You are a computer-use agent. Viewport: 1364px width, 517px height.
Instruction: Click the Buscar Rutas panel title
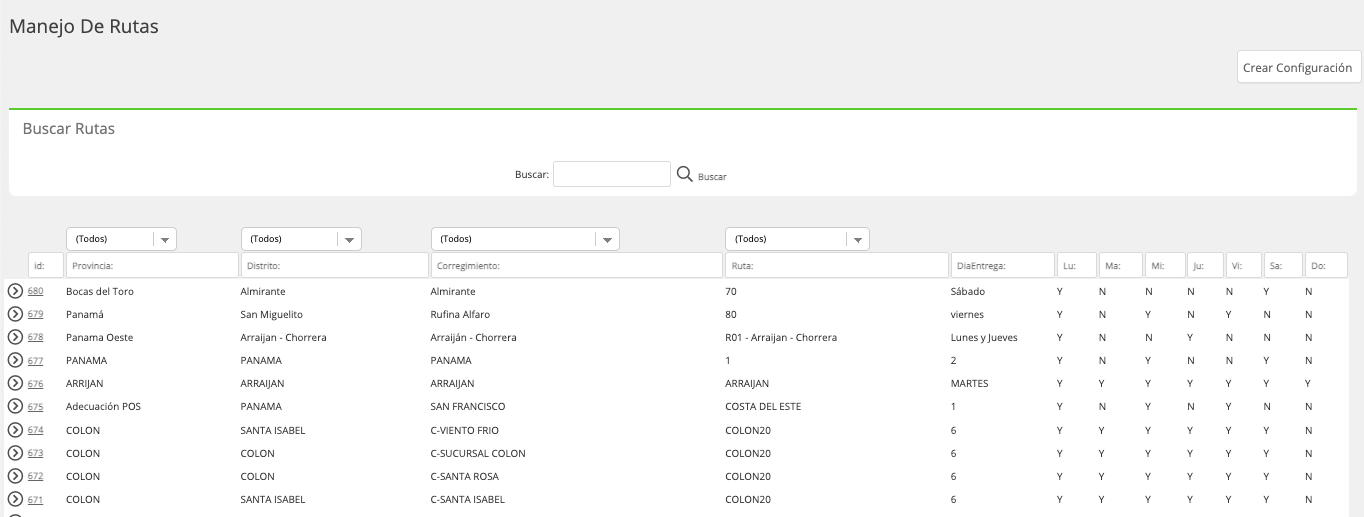click(x=69, y=129)
